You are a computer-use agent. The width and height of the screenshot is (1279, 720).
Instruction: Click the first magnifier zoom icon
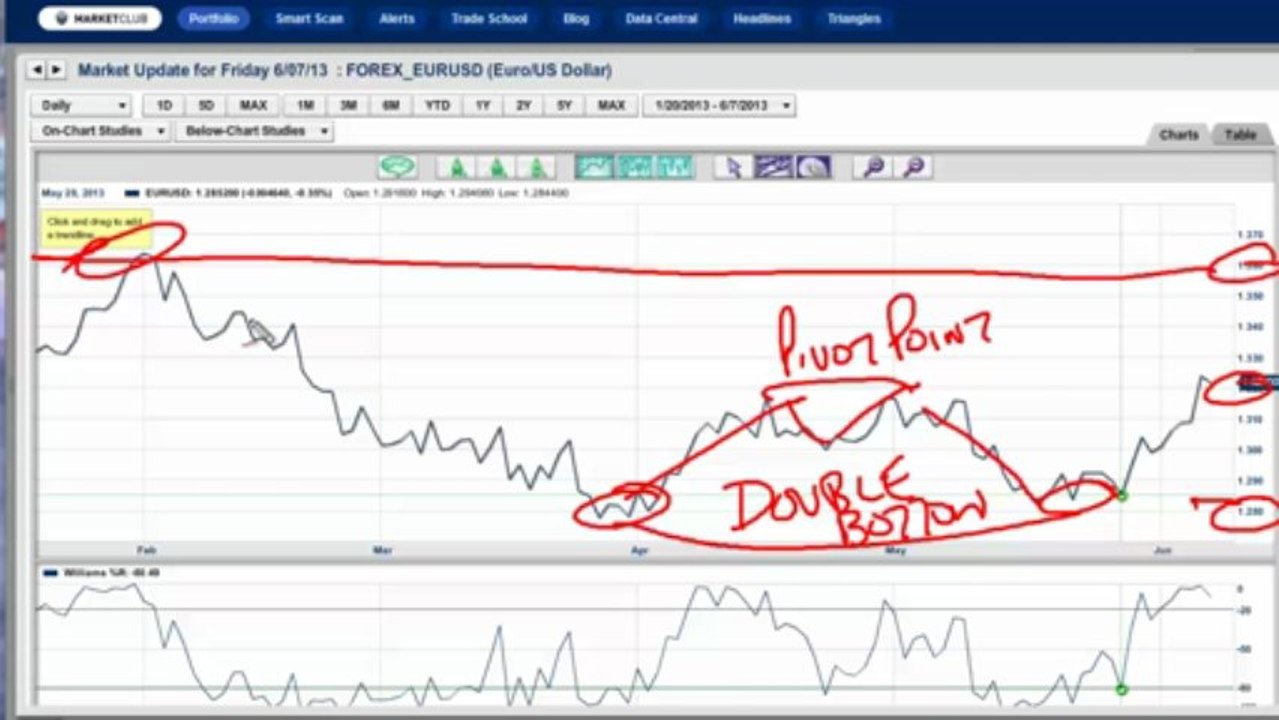[x=873, y=167]
